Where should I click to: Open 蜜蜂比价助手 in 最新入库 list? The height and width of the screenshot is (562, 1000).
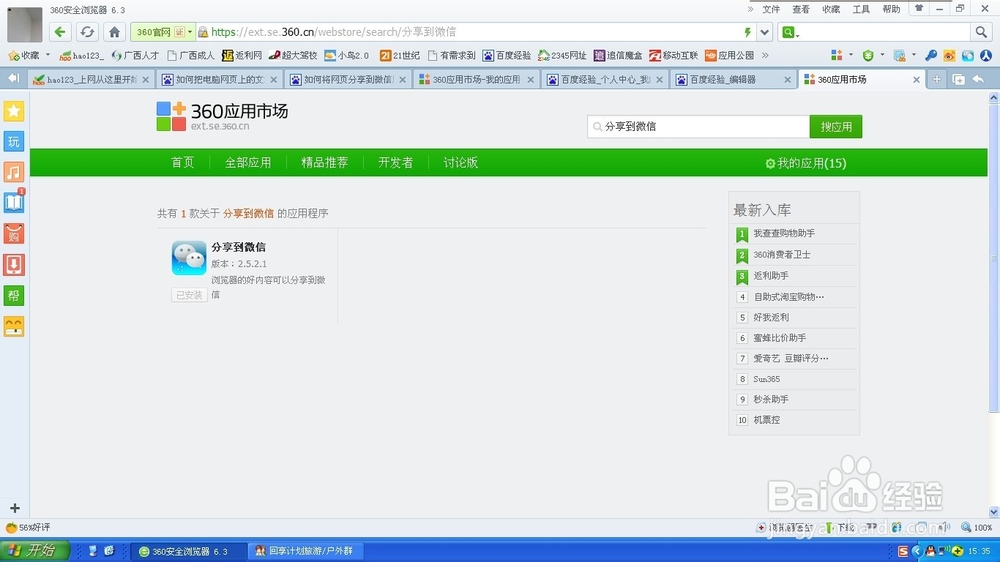tap(779, 338)
